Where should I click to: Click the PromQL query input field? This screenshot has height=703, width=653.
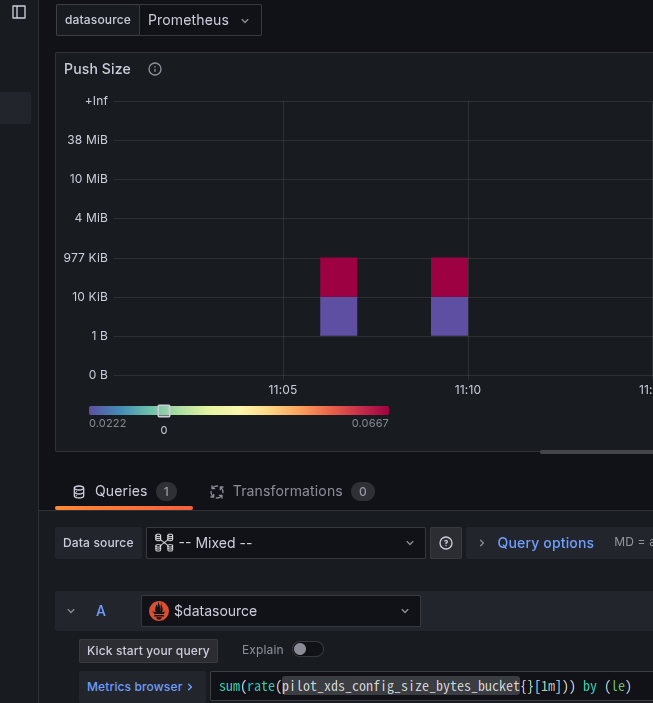(x=431, y=687)
